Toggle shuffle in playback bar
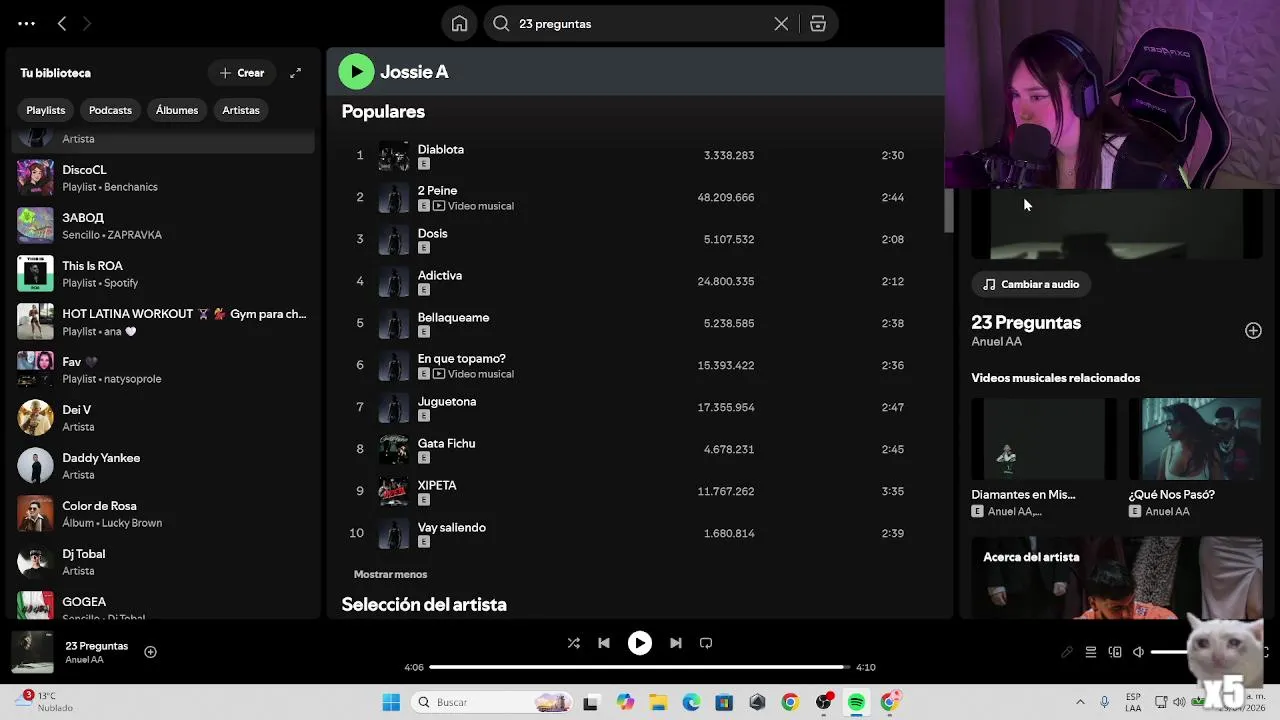The image size is (1280, 720). tap(573, 643)
